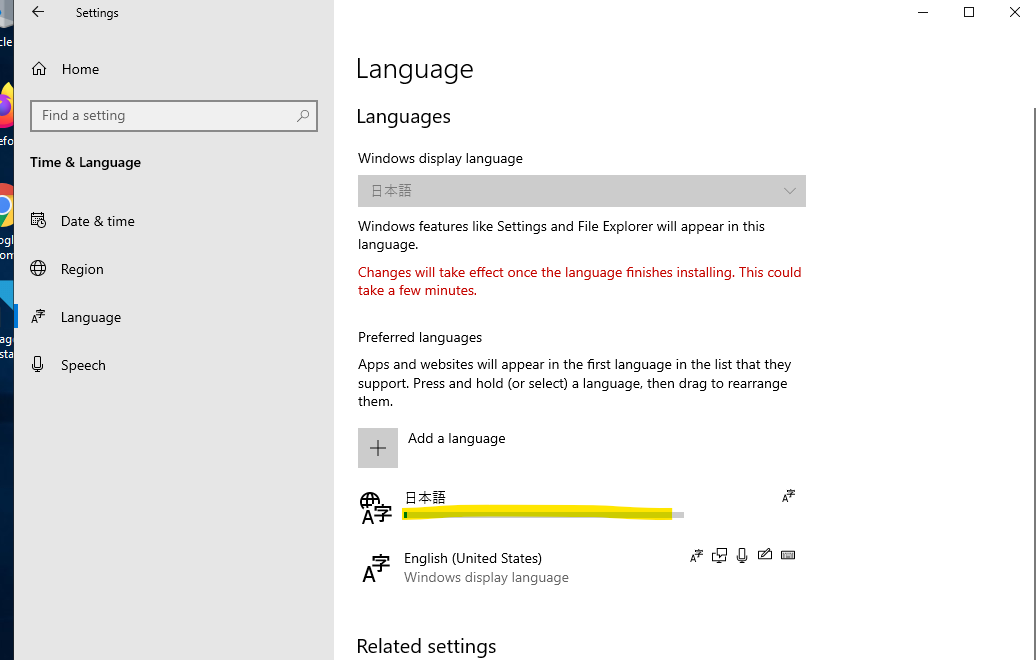
Task: Click the Preferred languages heading
Action: coord(420,338)
